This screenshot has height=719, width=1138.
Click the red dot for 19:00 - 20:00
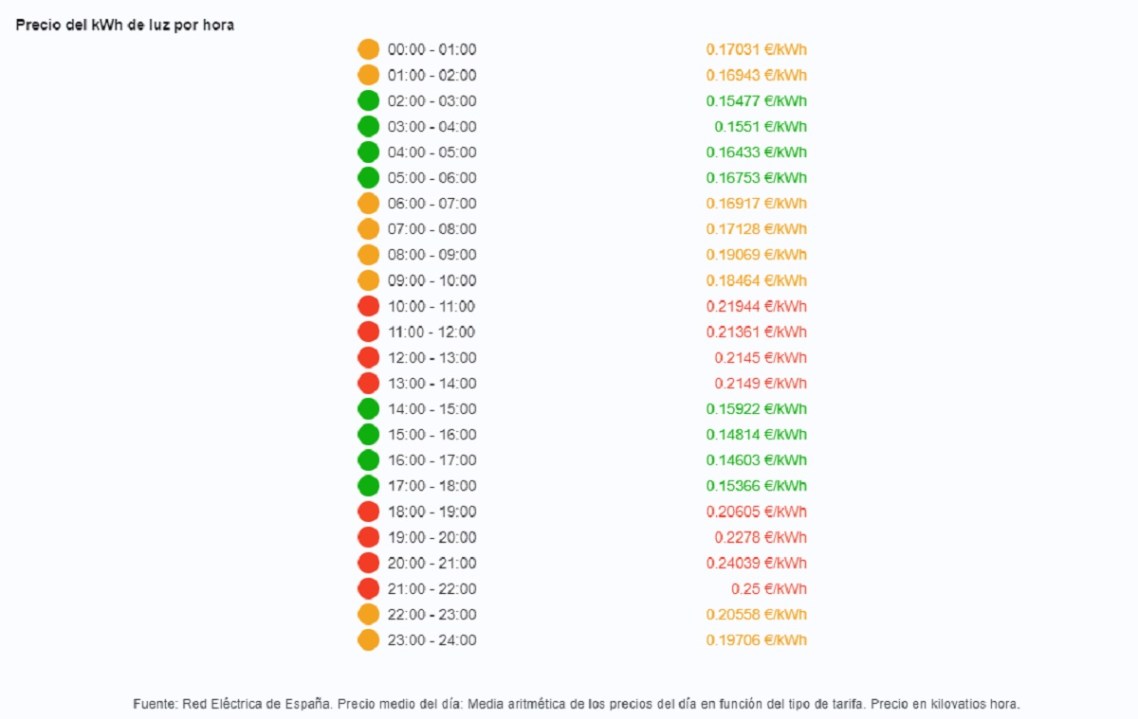click(x=368, y=537)
